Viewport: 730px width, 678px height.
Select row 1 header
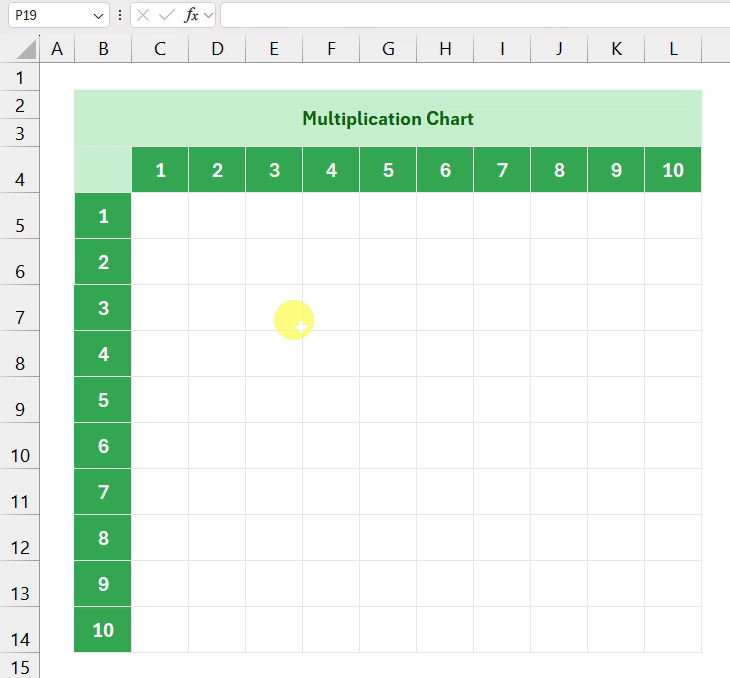coord(20,77)
